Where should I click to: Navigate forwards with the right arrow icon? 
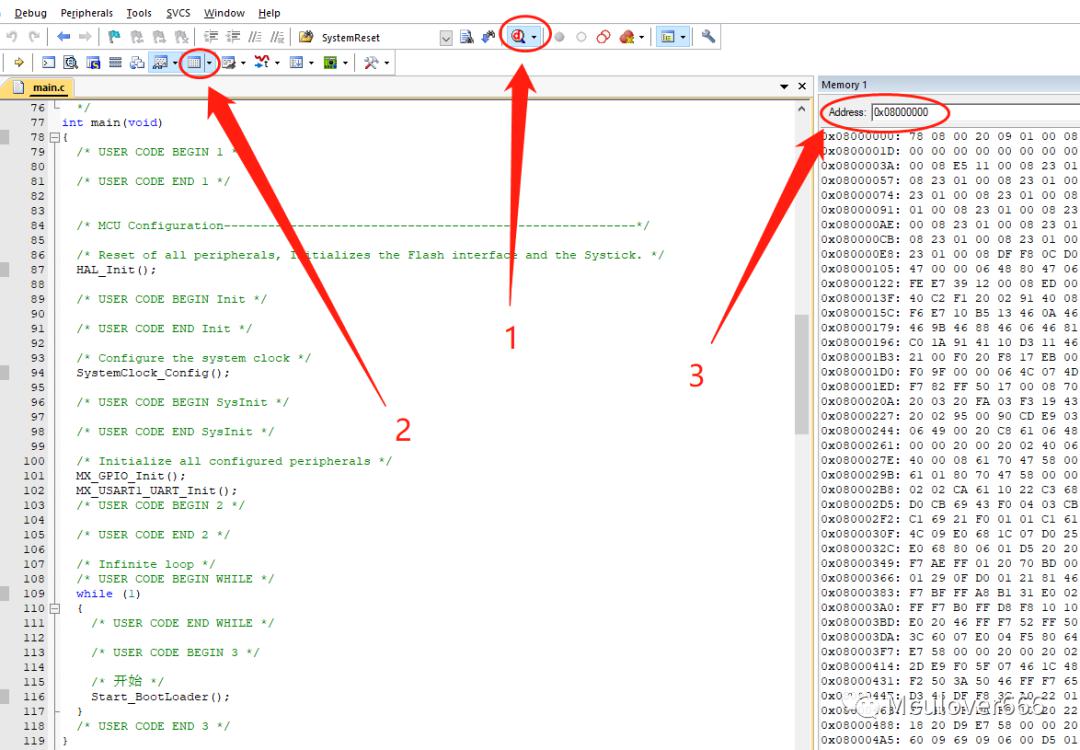[85, 37]
